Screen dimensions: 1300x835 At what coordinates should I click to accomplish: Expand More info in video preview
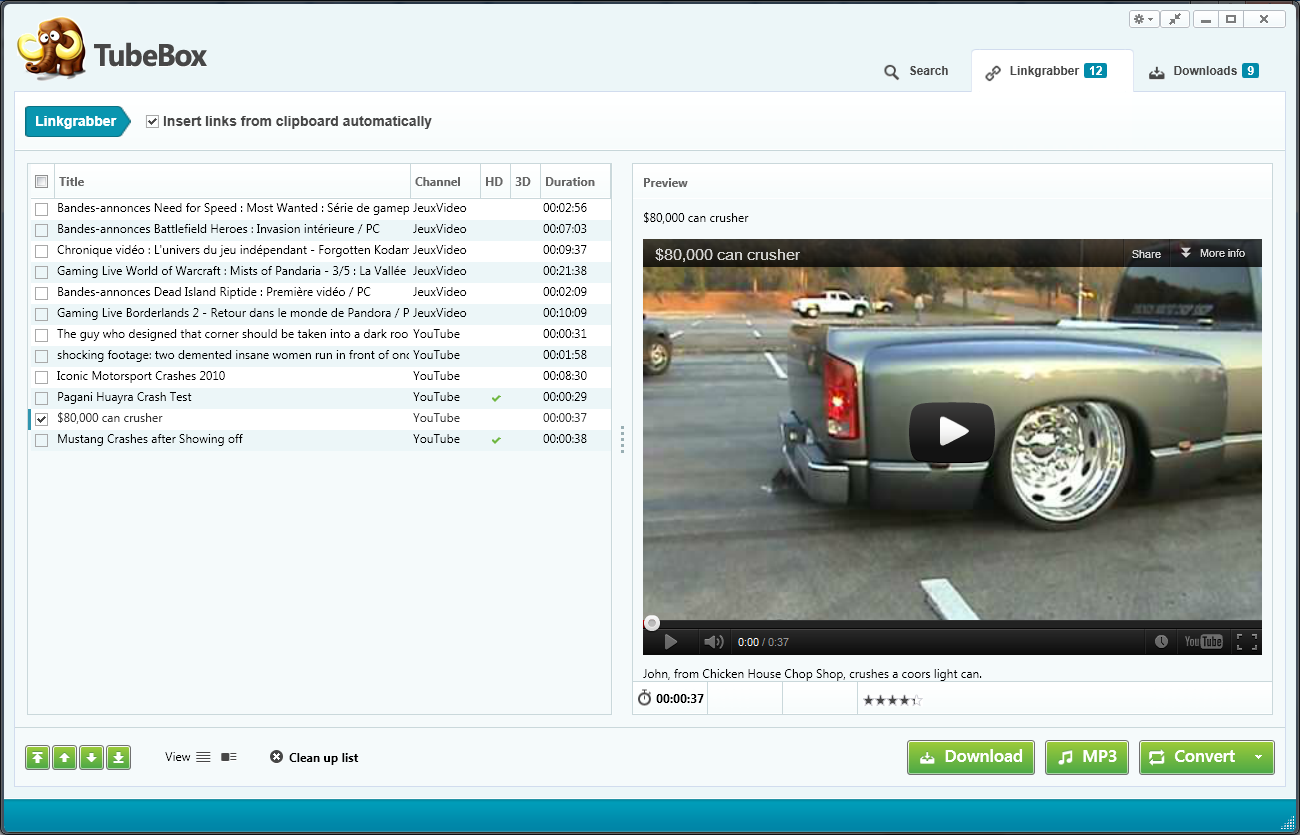tap(1212, 253)
